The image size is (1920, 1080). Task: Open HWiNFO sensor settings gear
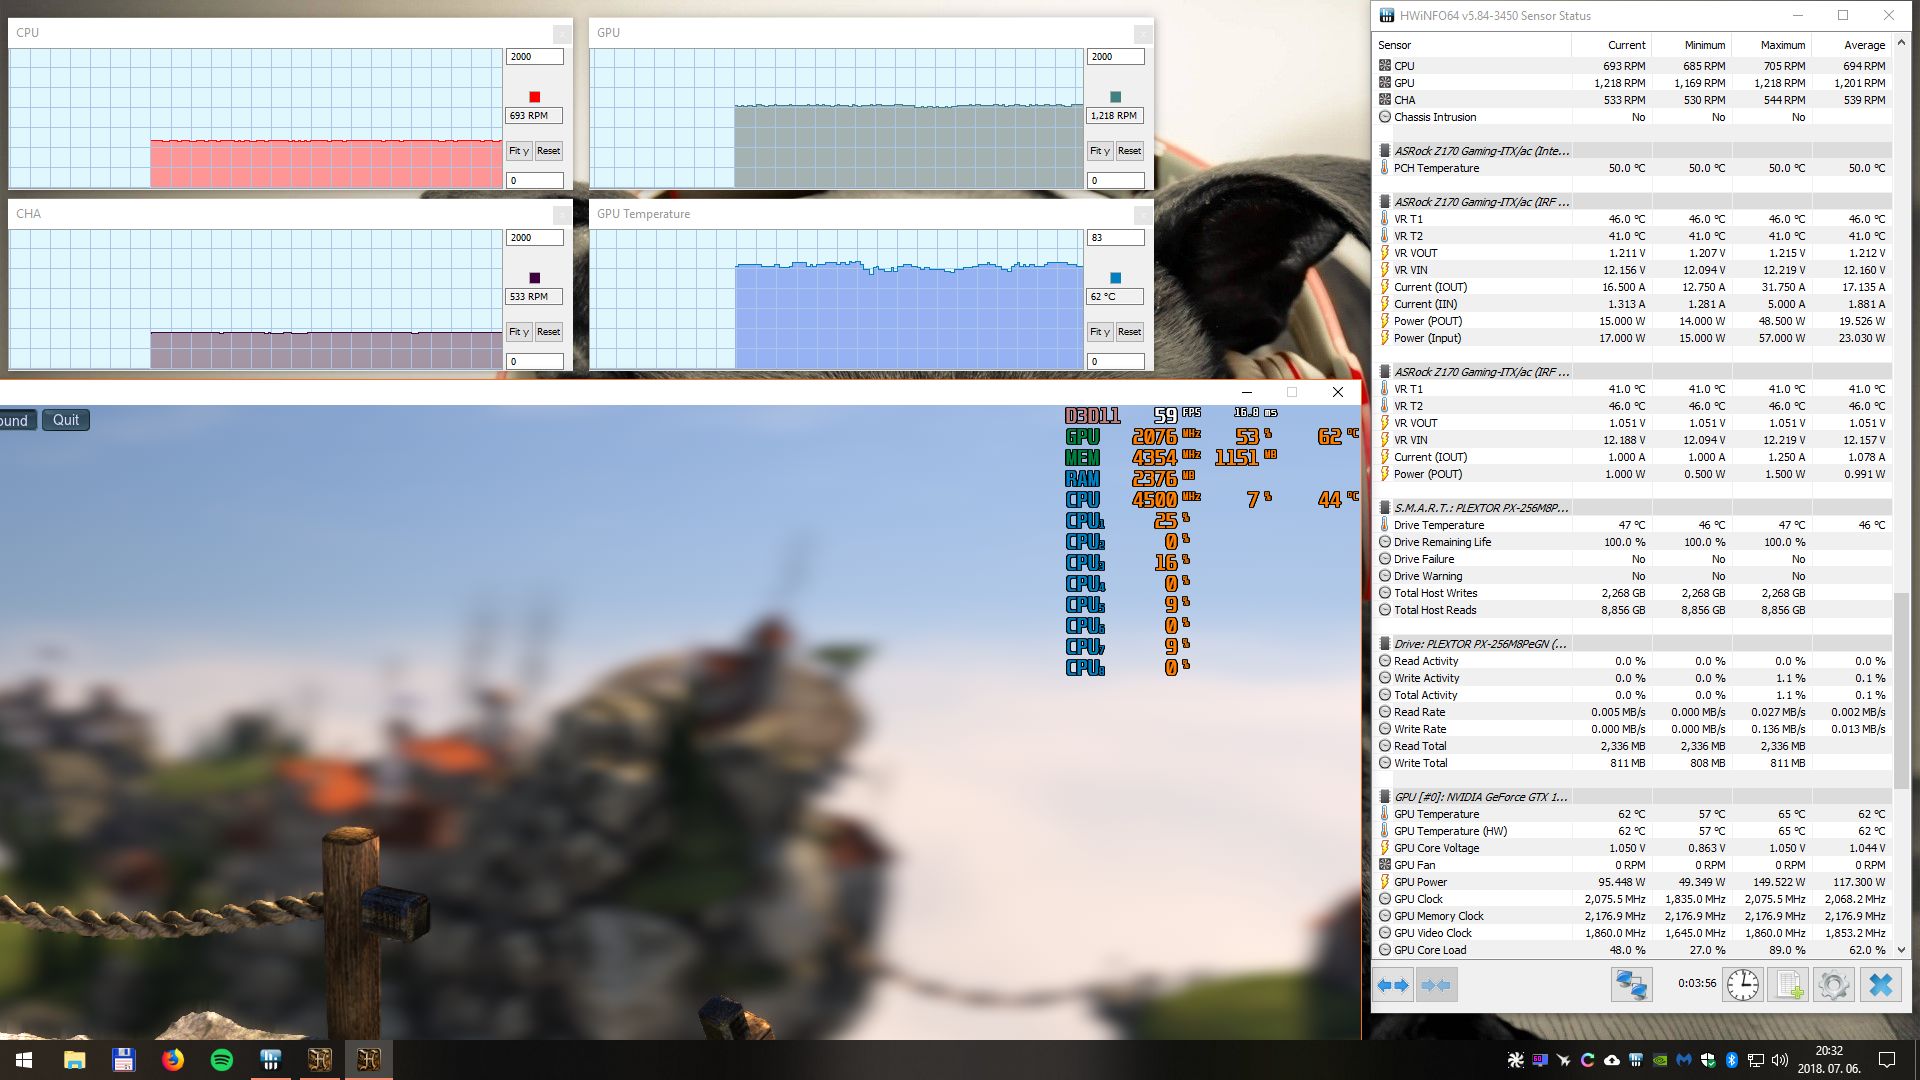(1833, 985)
